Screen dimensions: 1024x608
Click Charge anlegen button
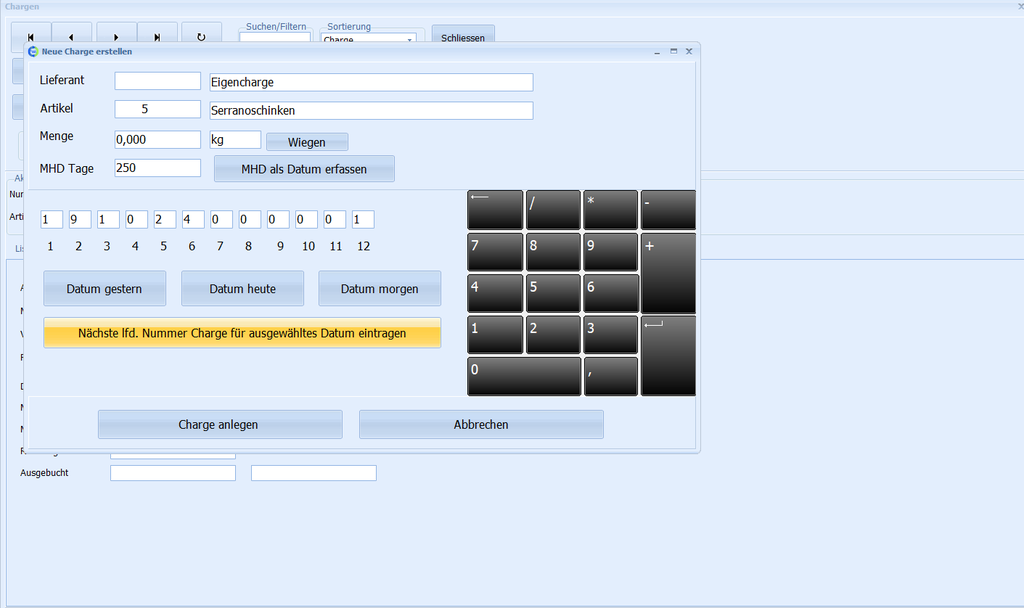[x=220, y=424]
